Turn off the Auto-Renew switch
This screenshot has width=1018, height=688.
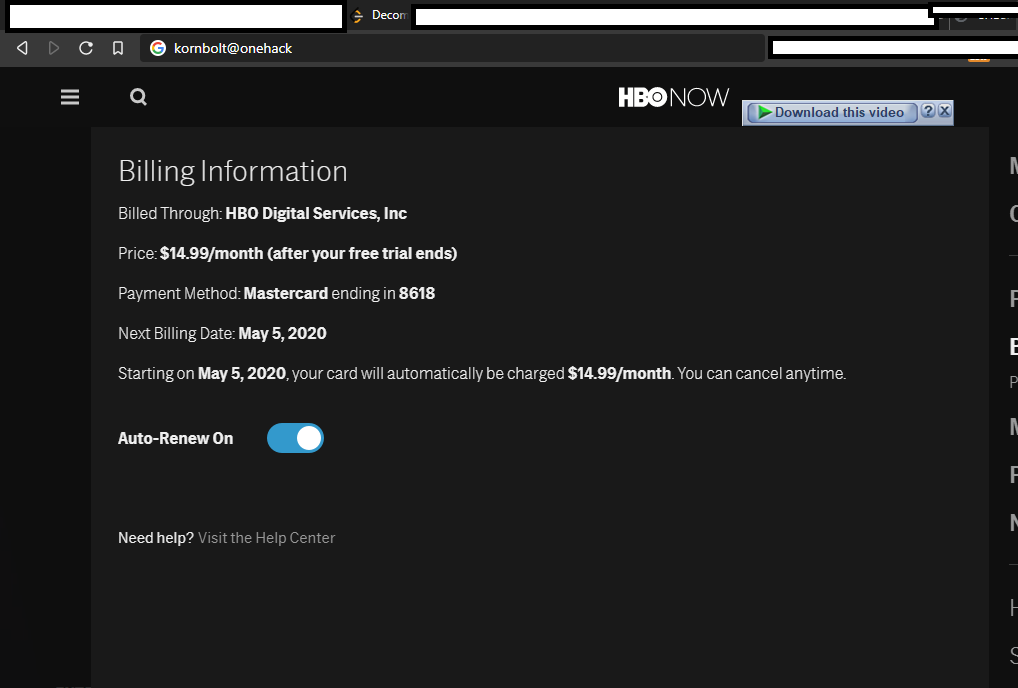pyautogui.click(x=295, y=438)
